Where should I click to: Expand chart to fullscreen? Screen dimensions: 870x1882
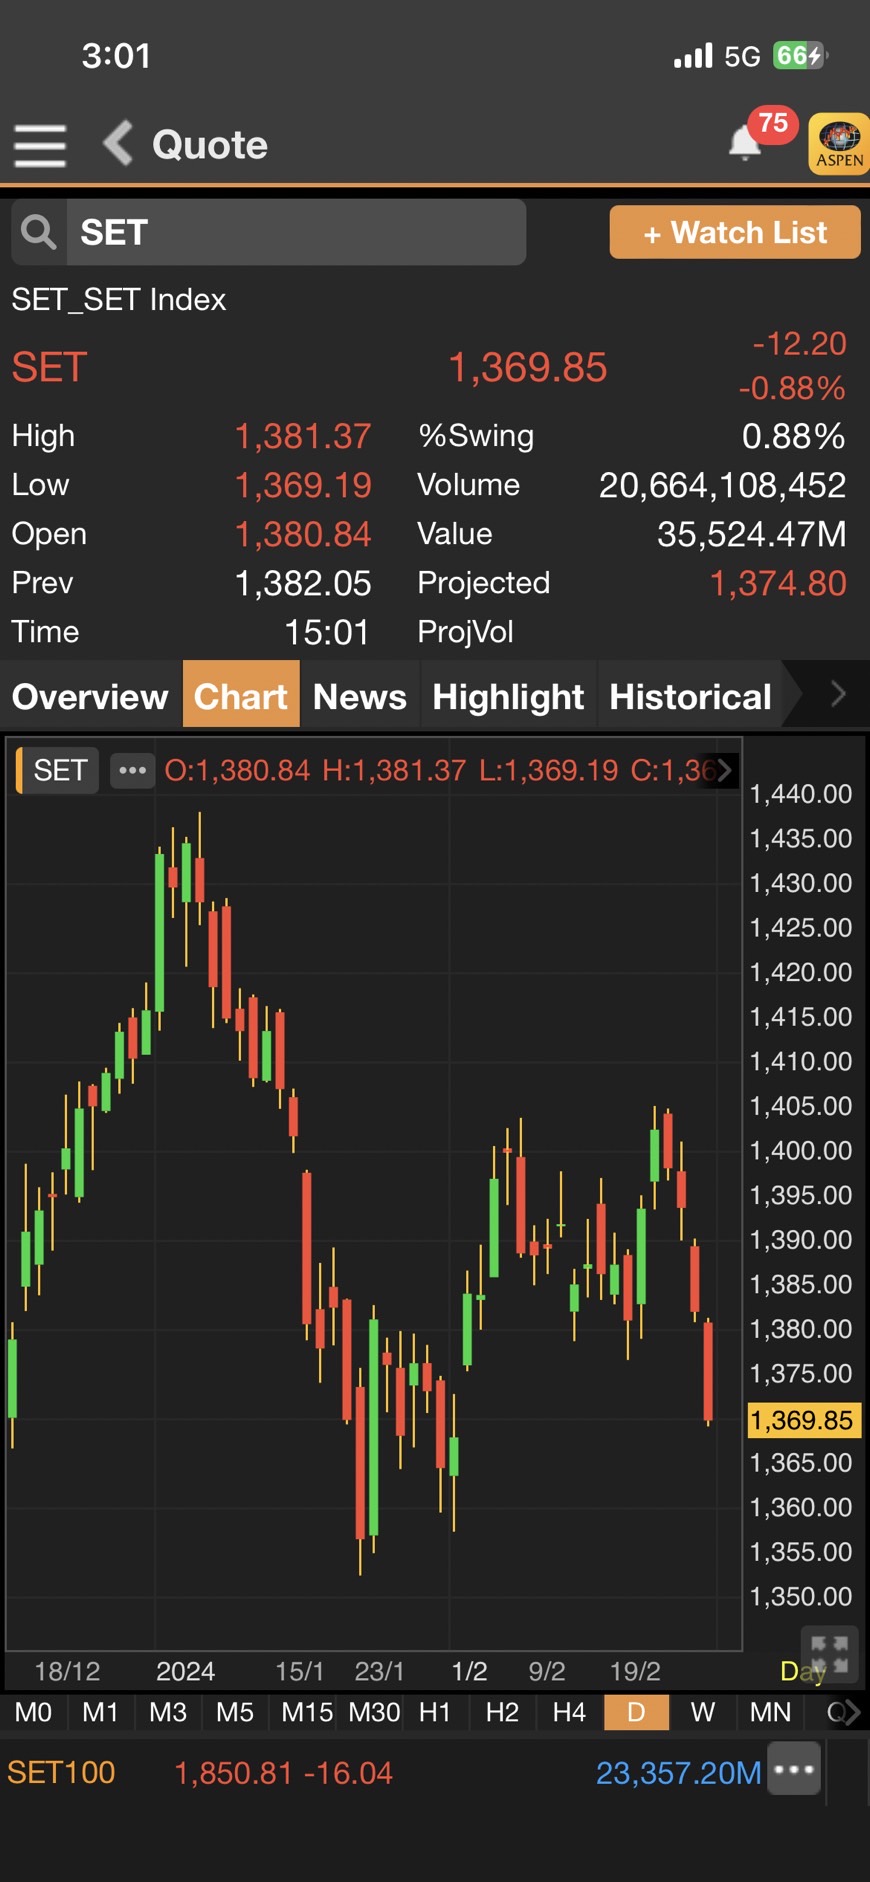point(829,1652)
